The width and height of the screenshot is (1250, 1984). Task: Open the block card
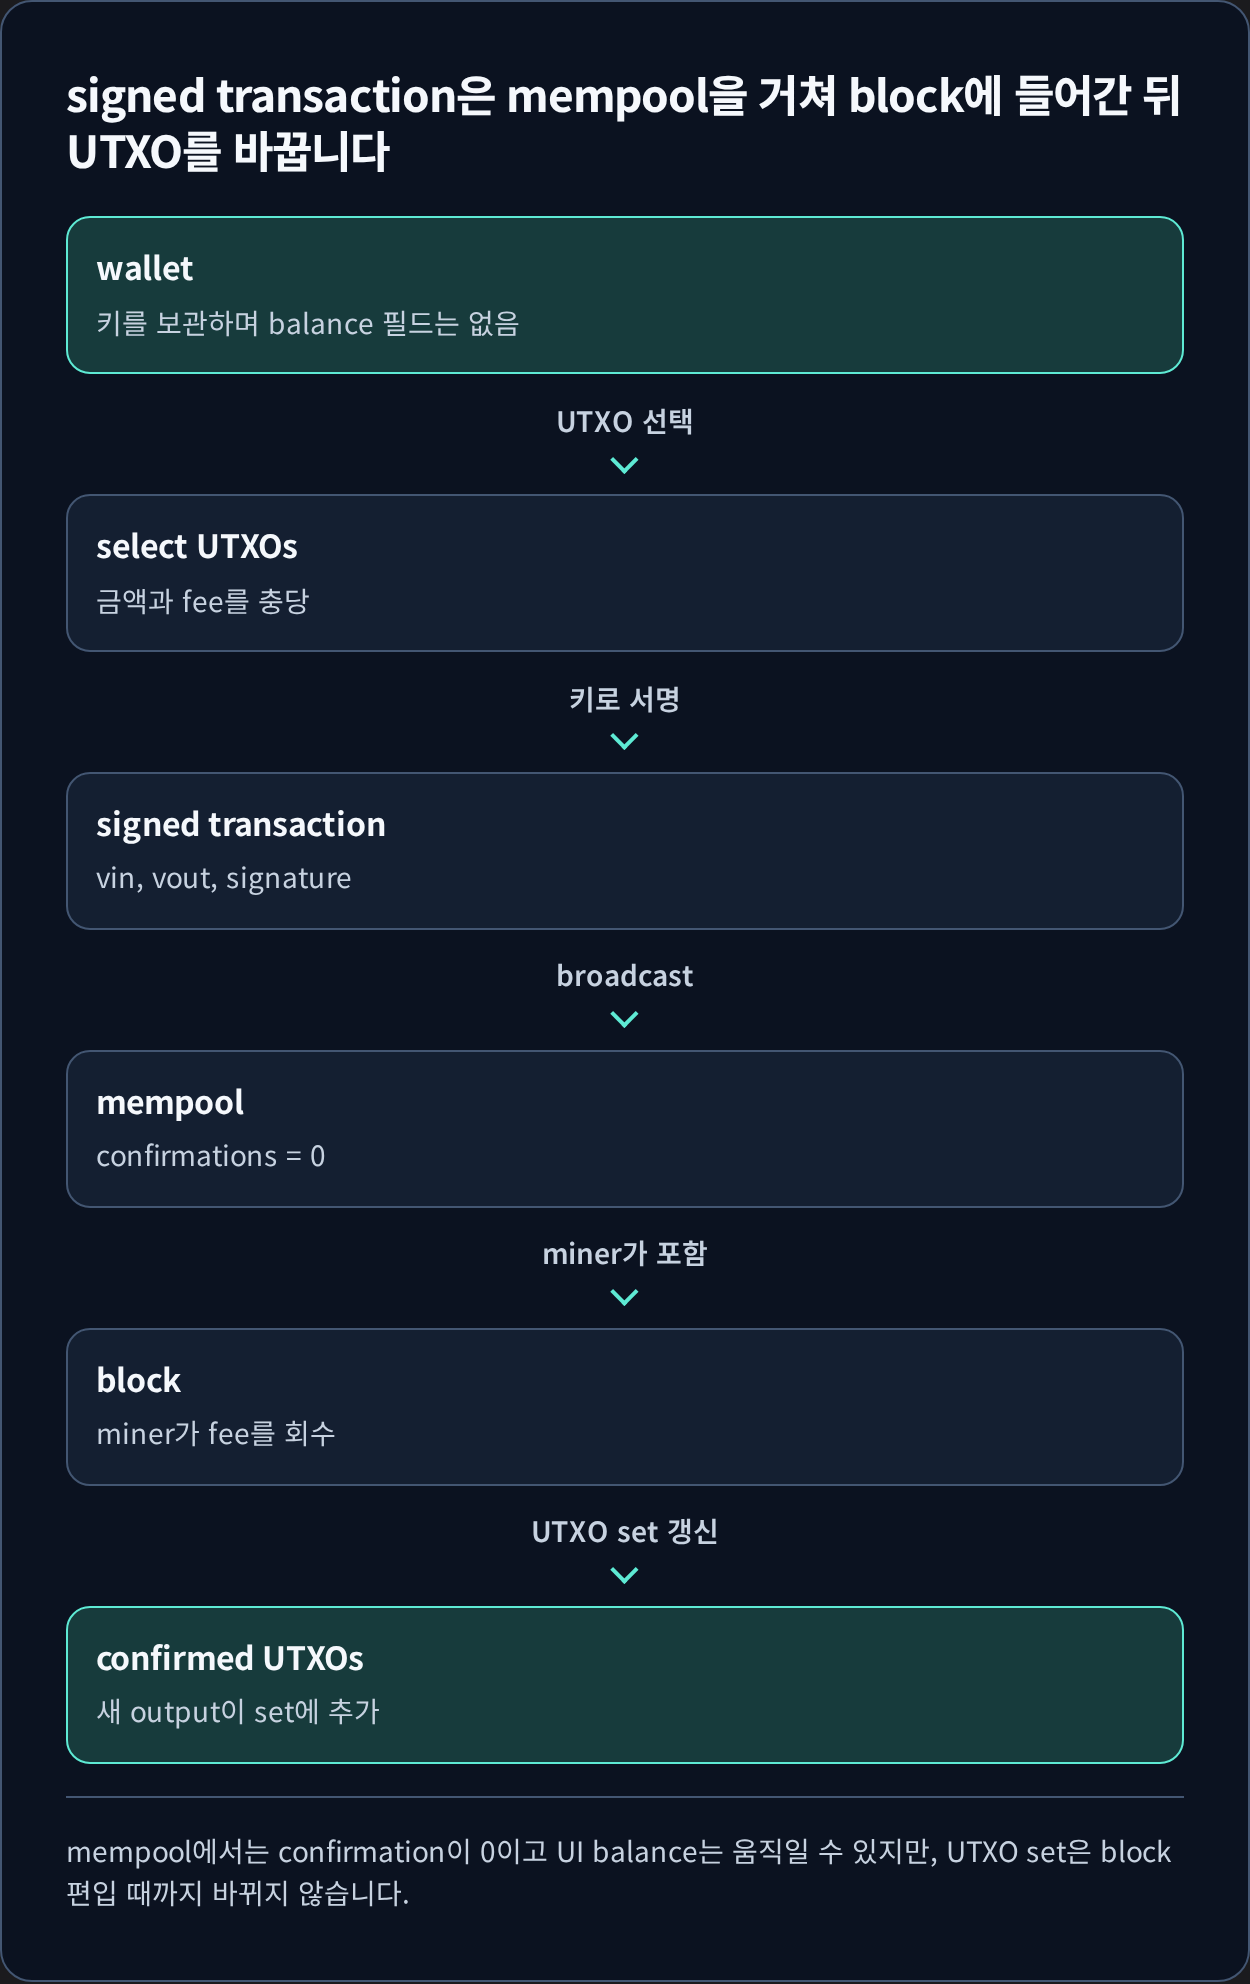point(625,1407)
